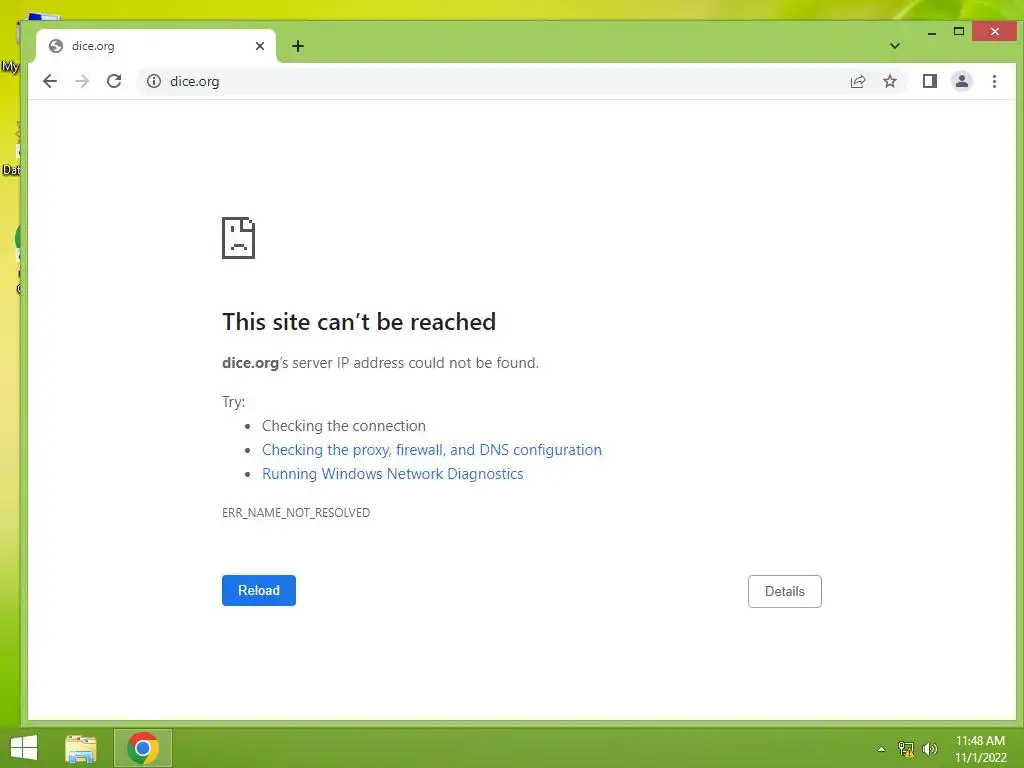
Task: Close the Chrome window
Action: 994,31
